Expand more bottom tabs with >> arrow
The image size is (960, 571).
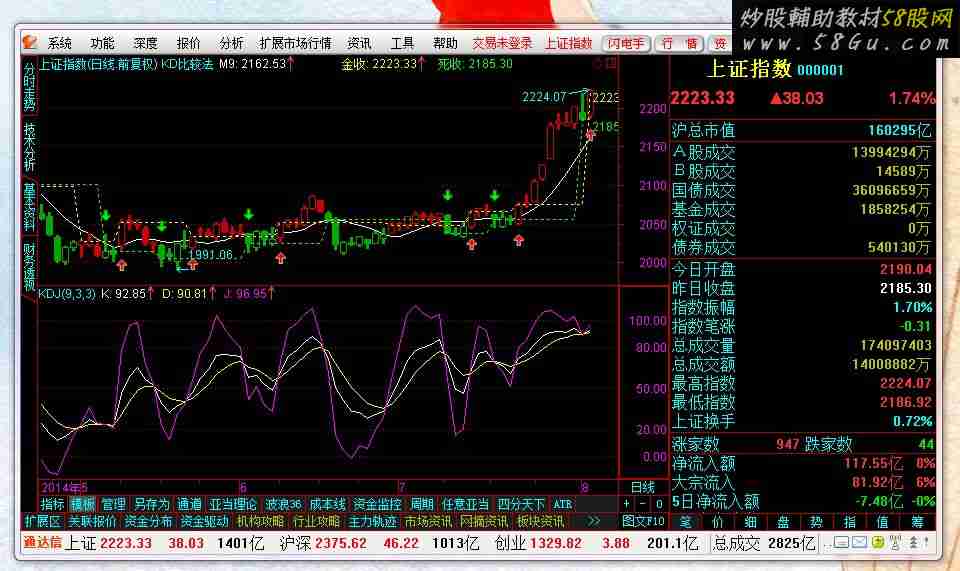[x=594, y=521]
